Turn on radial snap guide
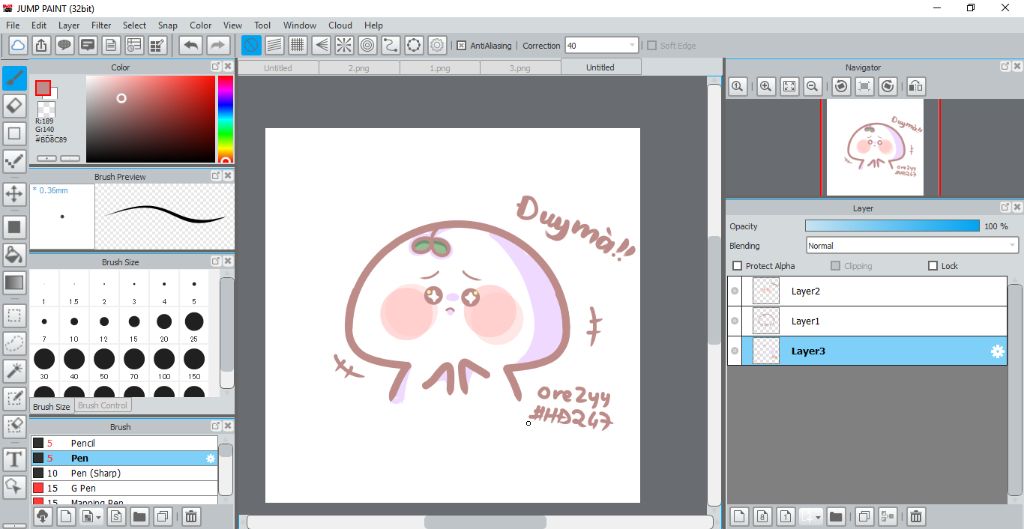1024x529 pixels. (x=344, y=45)
